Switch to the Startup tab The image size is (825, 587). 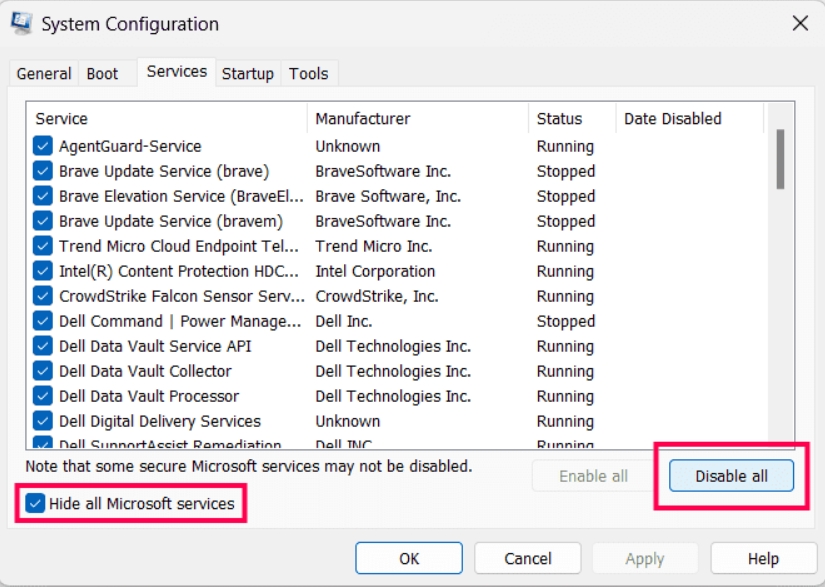247,74
